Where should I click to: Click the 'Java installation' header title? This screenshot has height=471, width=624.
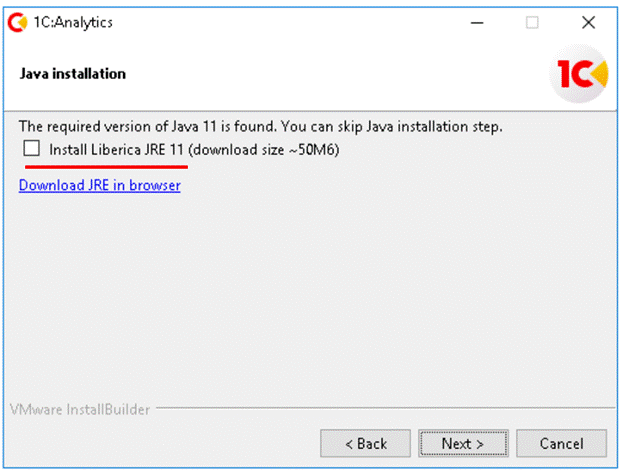[x=73, y=74]
